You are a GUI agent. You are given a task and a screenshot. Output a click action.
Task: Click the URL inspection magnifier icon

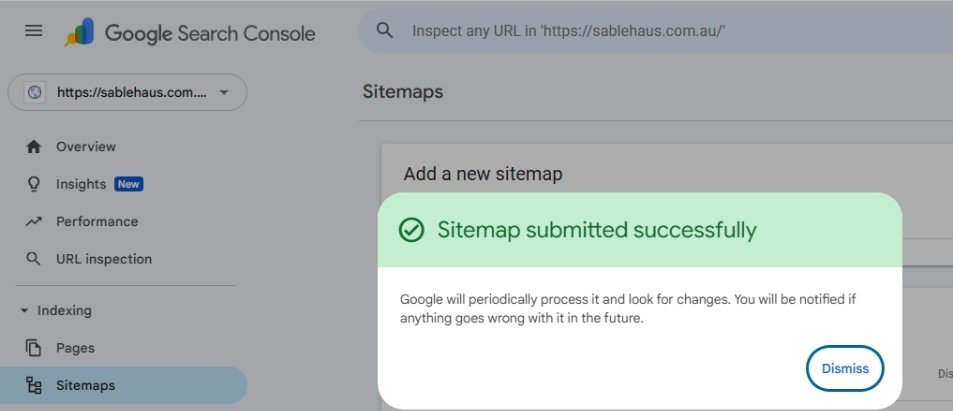pos(33,259)
